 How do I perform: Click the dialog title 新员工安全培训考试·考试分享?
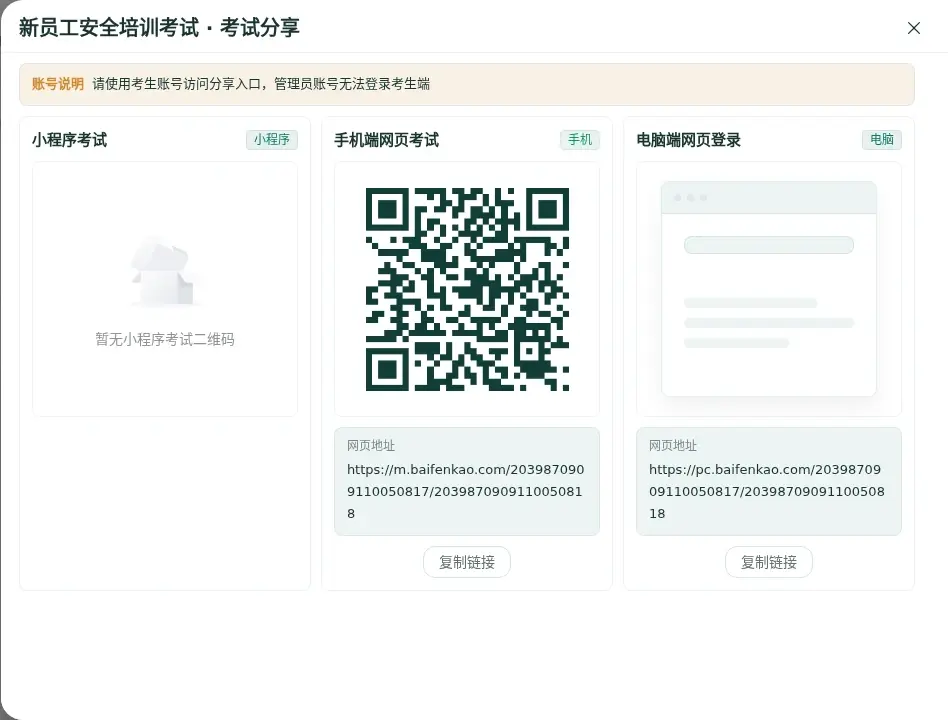pyautogui.click(x=159, y=28)
